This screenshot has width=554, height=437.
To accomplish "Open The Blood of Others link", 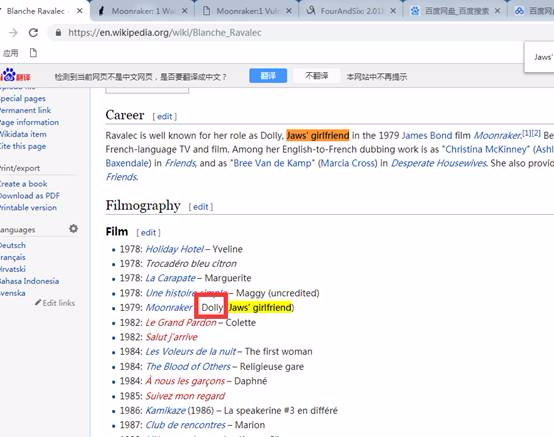I will point(188,366).
